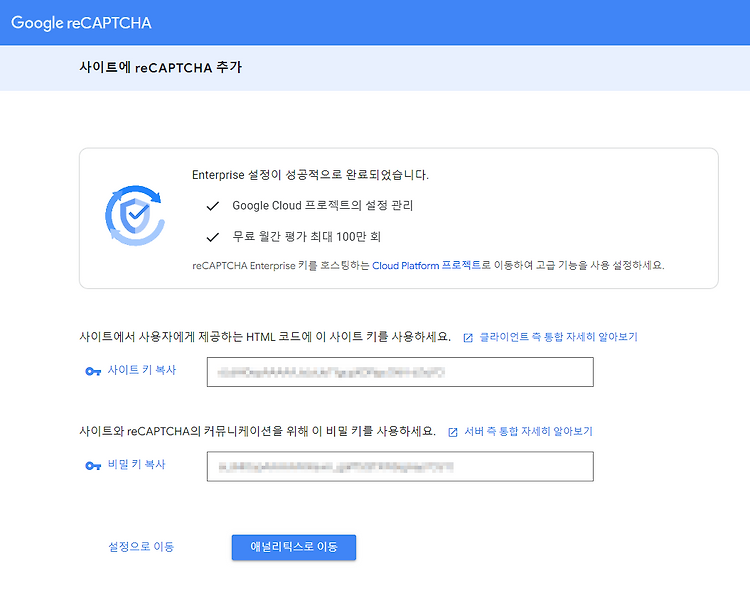This screenshot has width=750, height=595.
Task: Click external-link icon beside 서버 측 통합
Action: click(x=452, y=432)
